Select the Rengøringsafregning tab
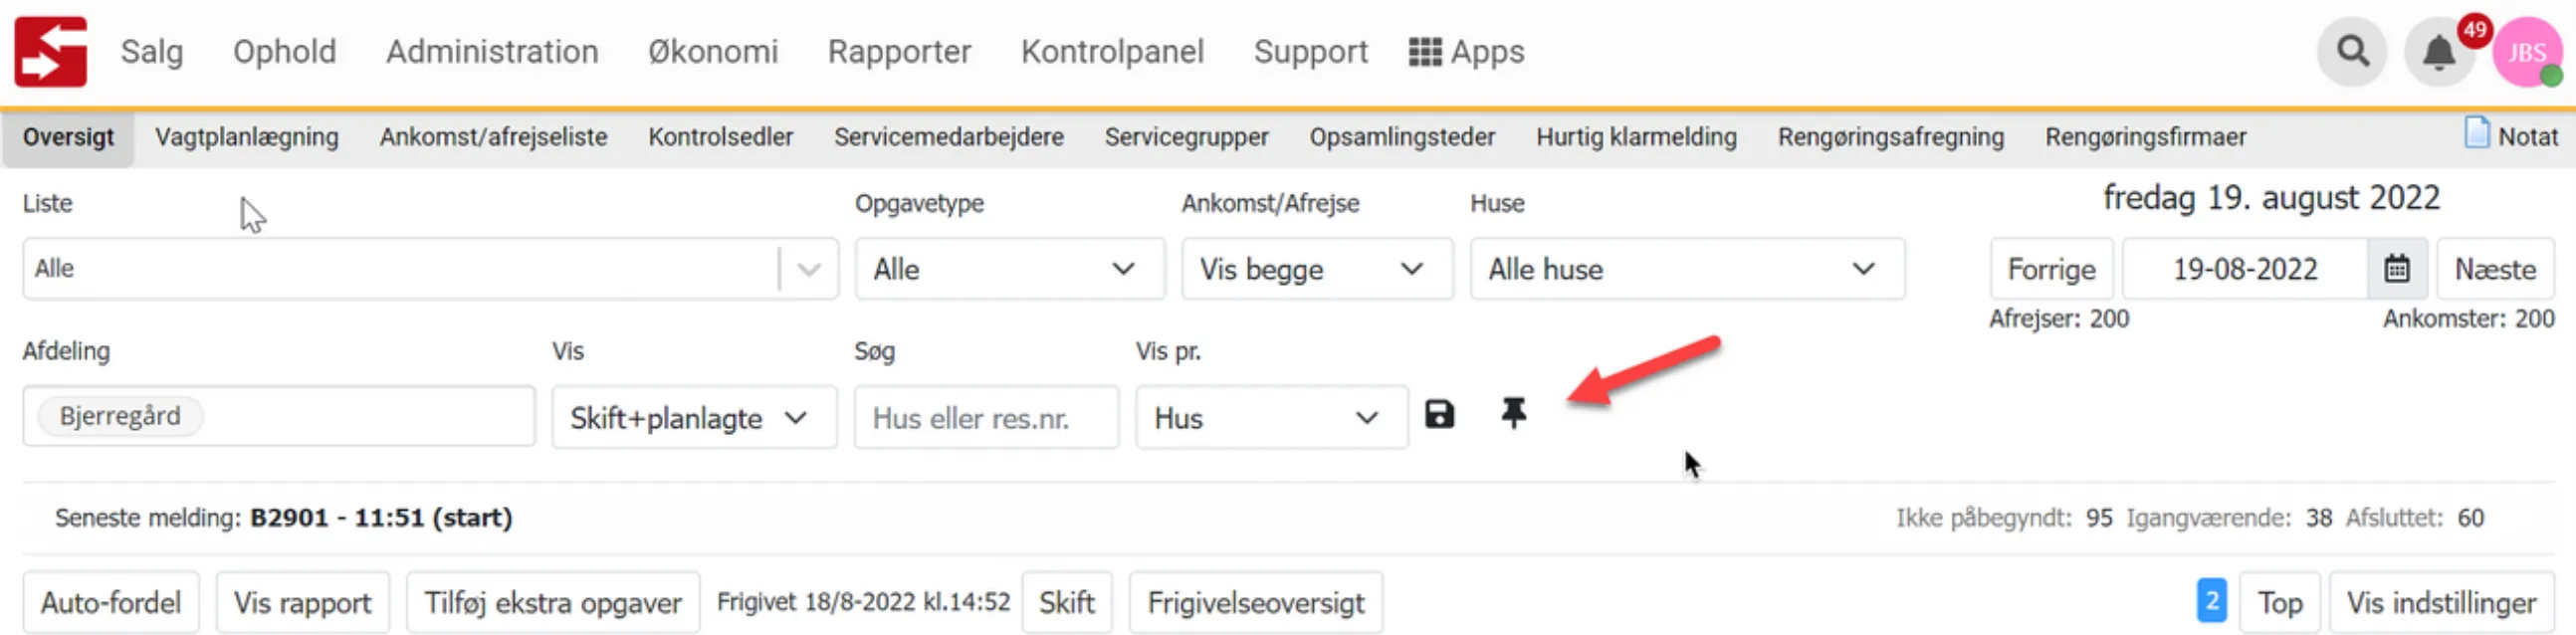The width and height of the screenshot is (2576, 635). coord(1890,137)
